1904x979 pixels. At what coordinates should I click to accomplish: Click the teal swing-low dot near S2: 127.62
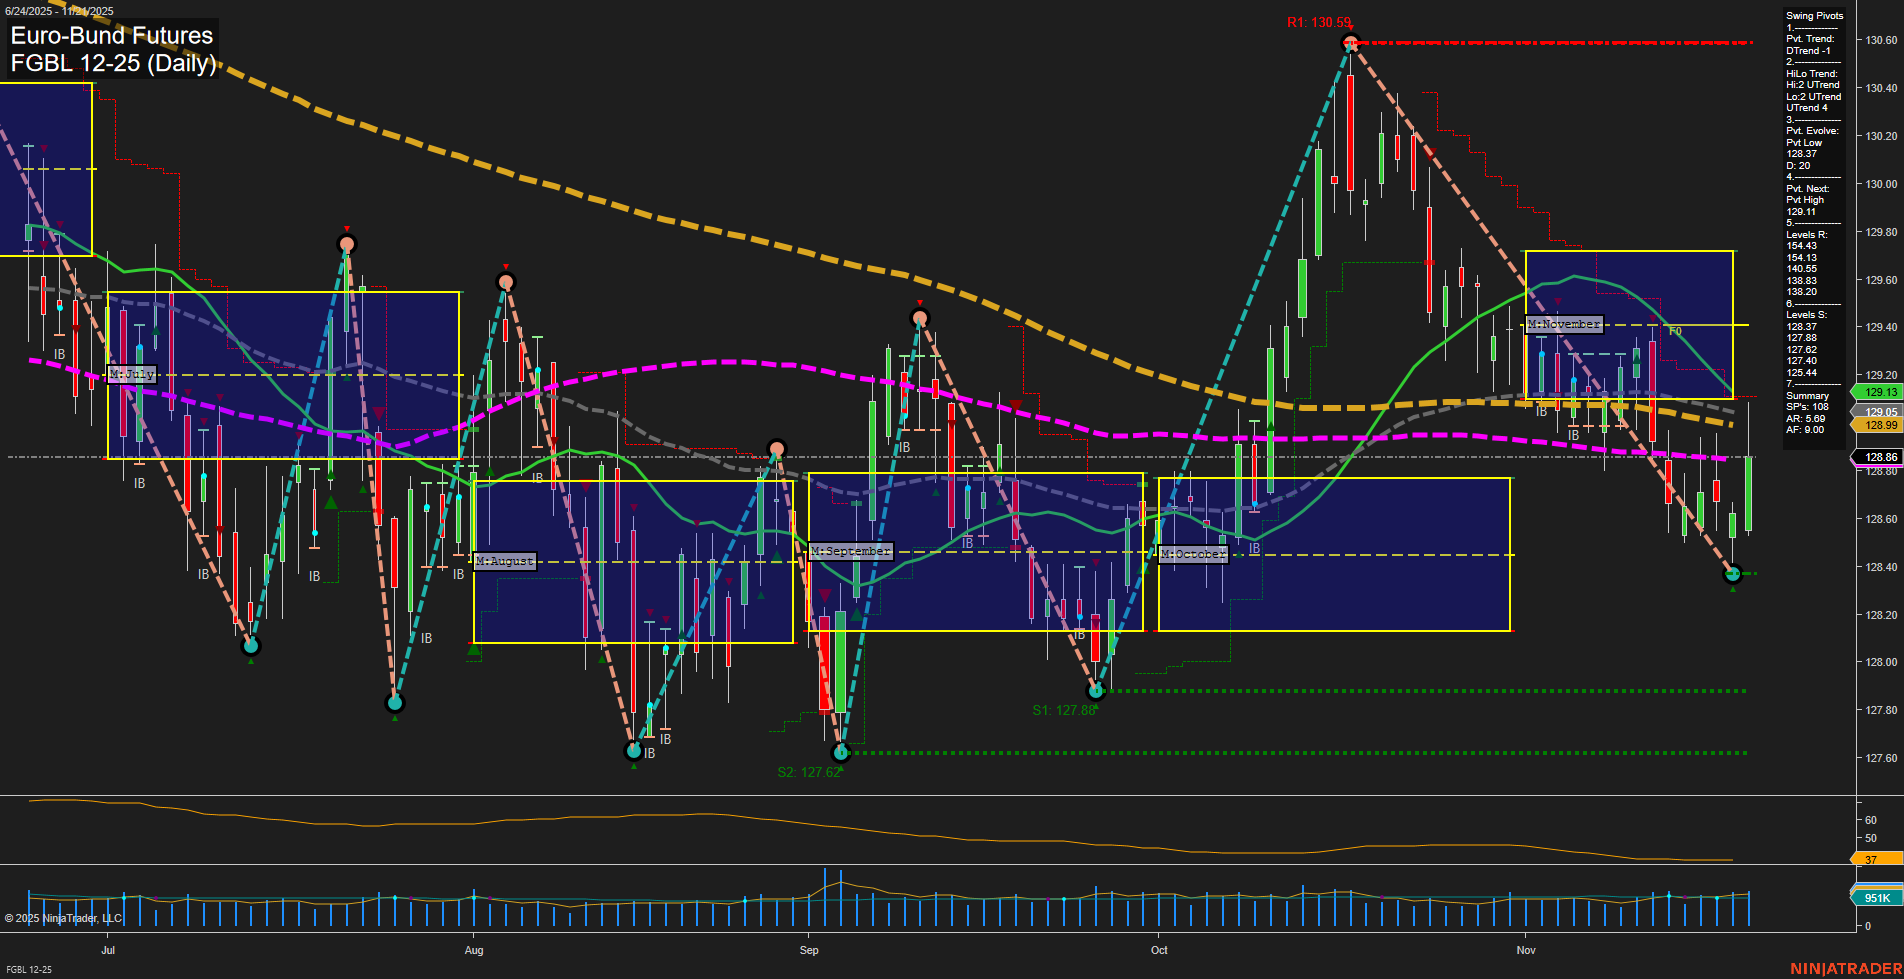tap(841, 751)
